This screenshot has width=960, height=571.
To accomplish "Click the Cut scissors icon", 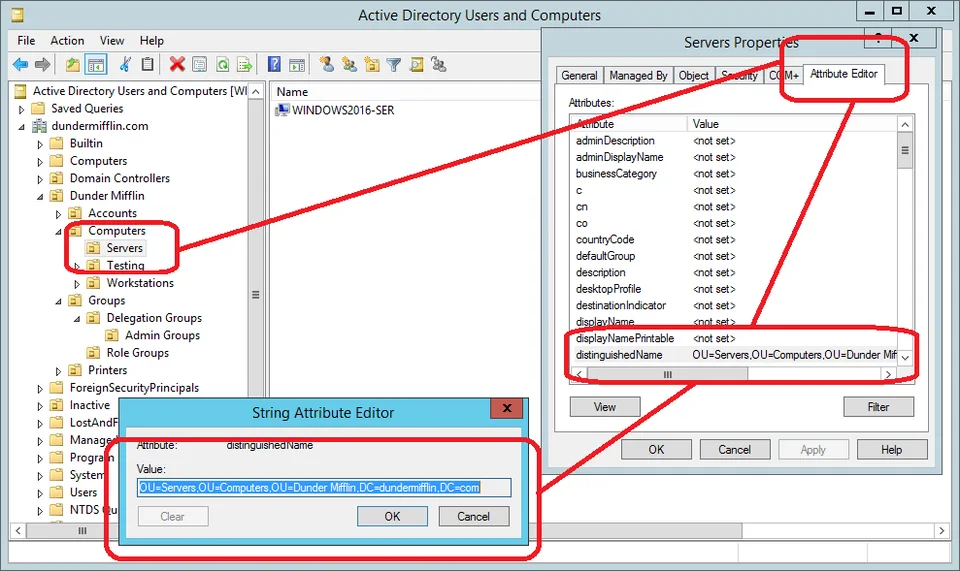I will [x=126, y=64].
